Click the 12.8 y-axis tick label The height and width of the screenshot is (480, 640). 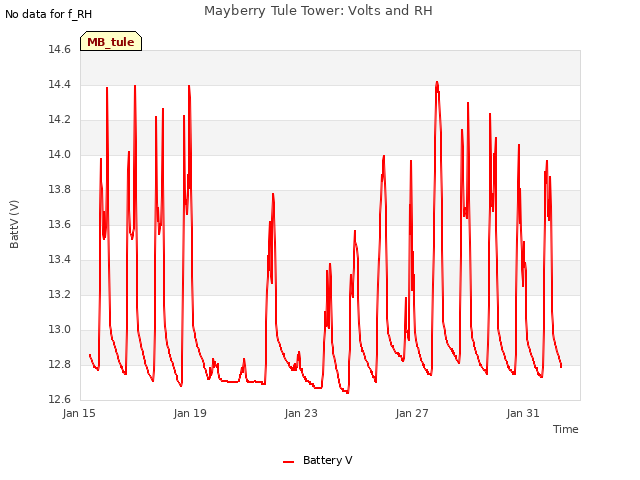[x=60, y=364]
